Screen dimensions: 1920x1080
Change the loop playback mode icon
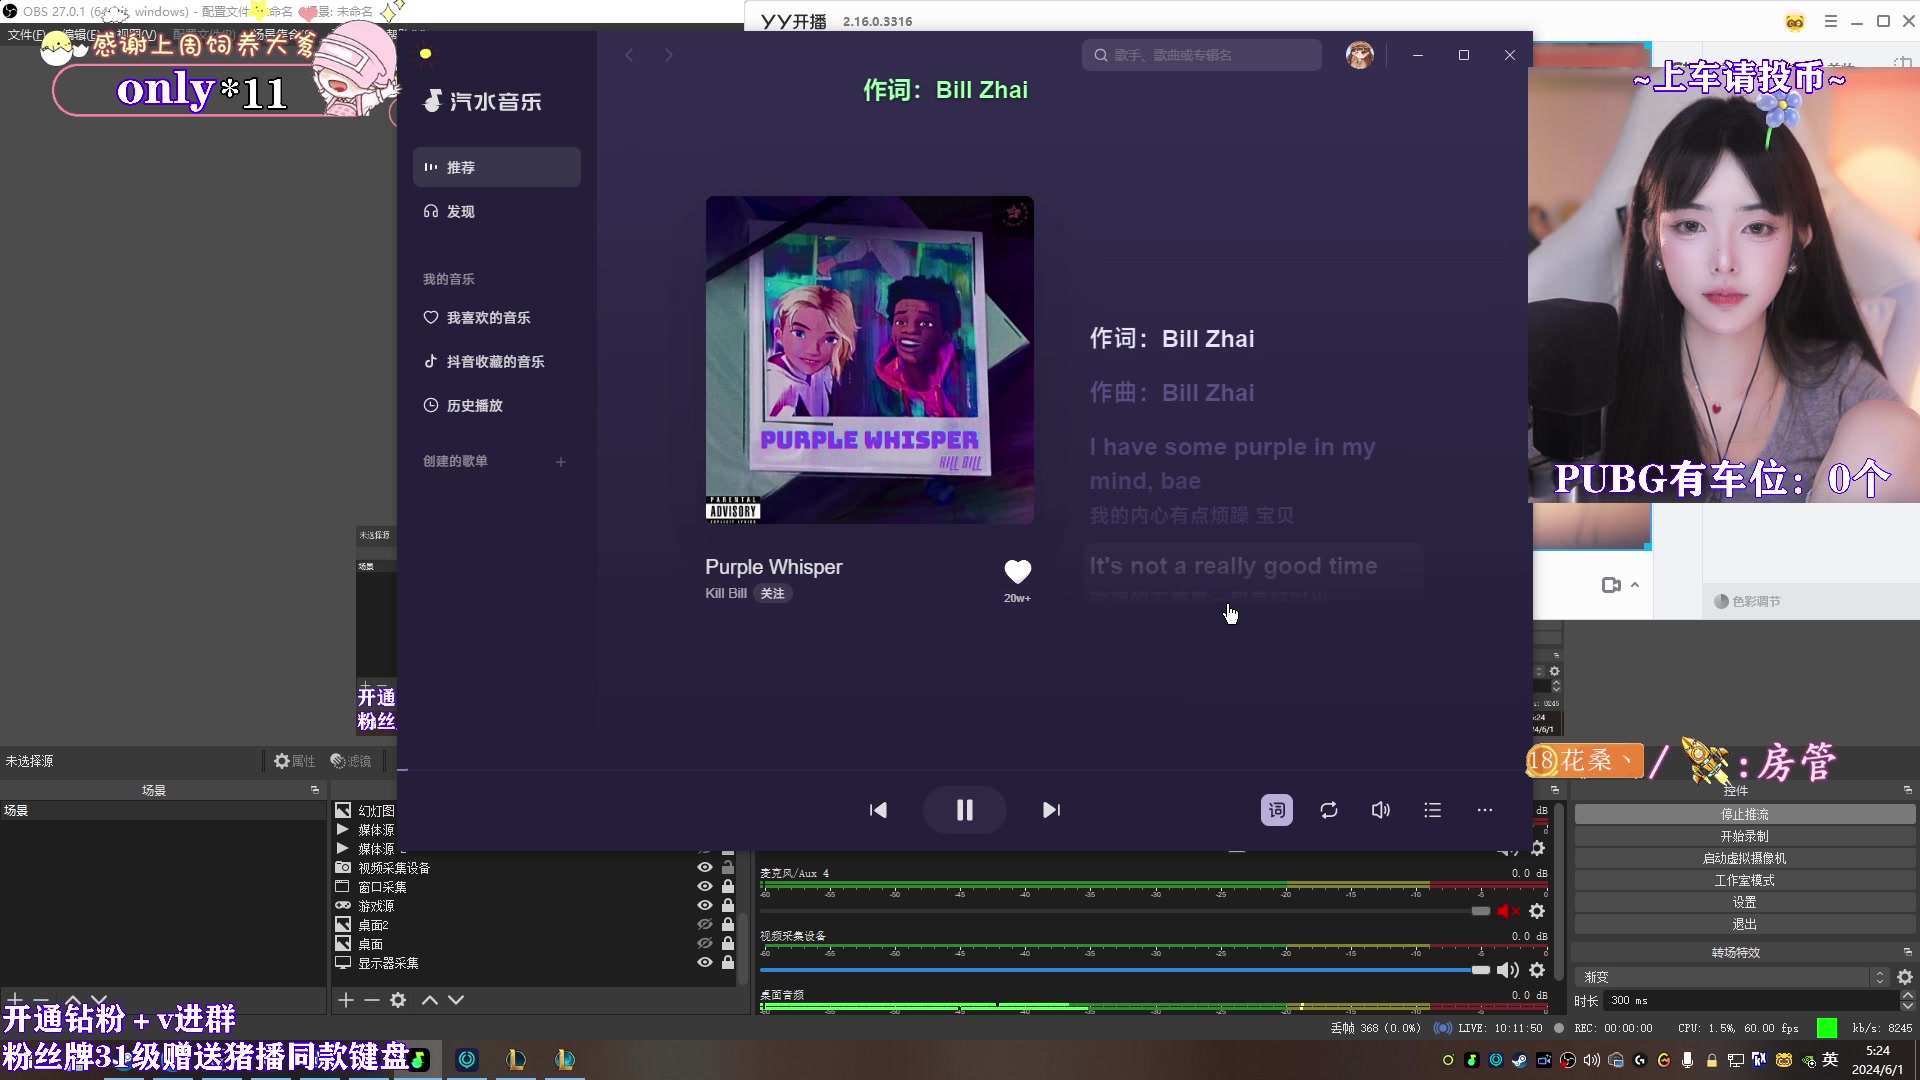(1329, 810)
